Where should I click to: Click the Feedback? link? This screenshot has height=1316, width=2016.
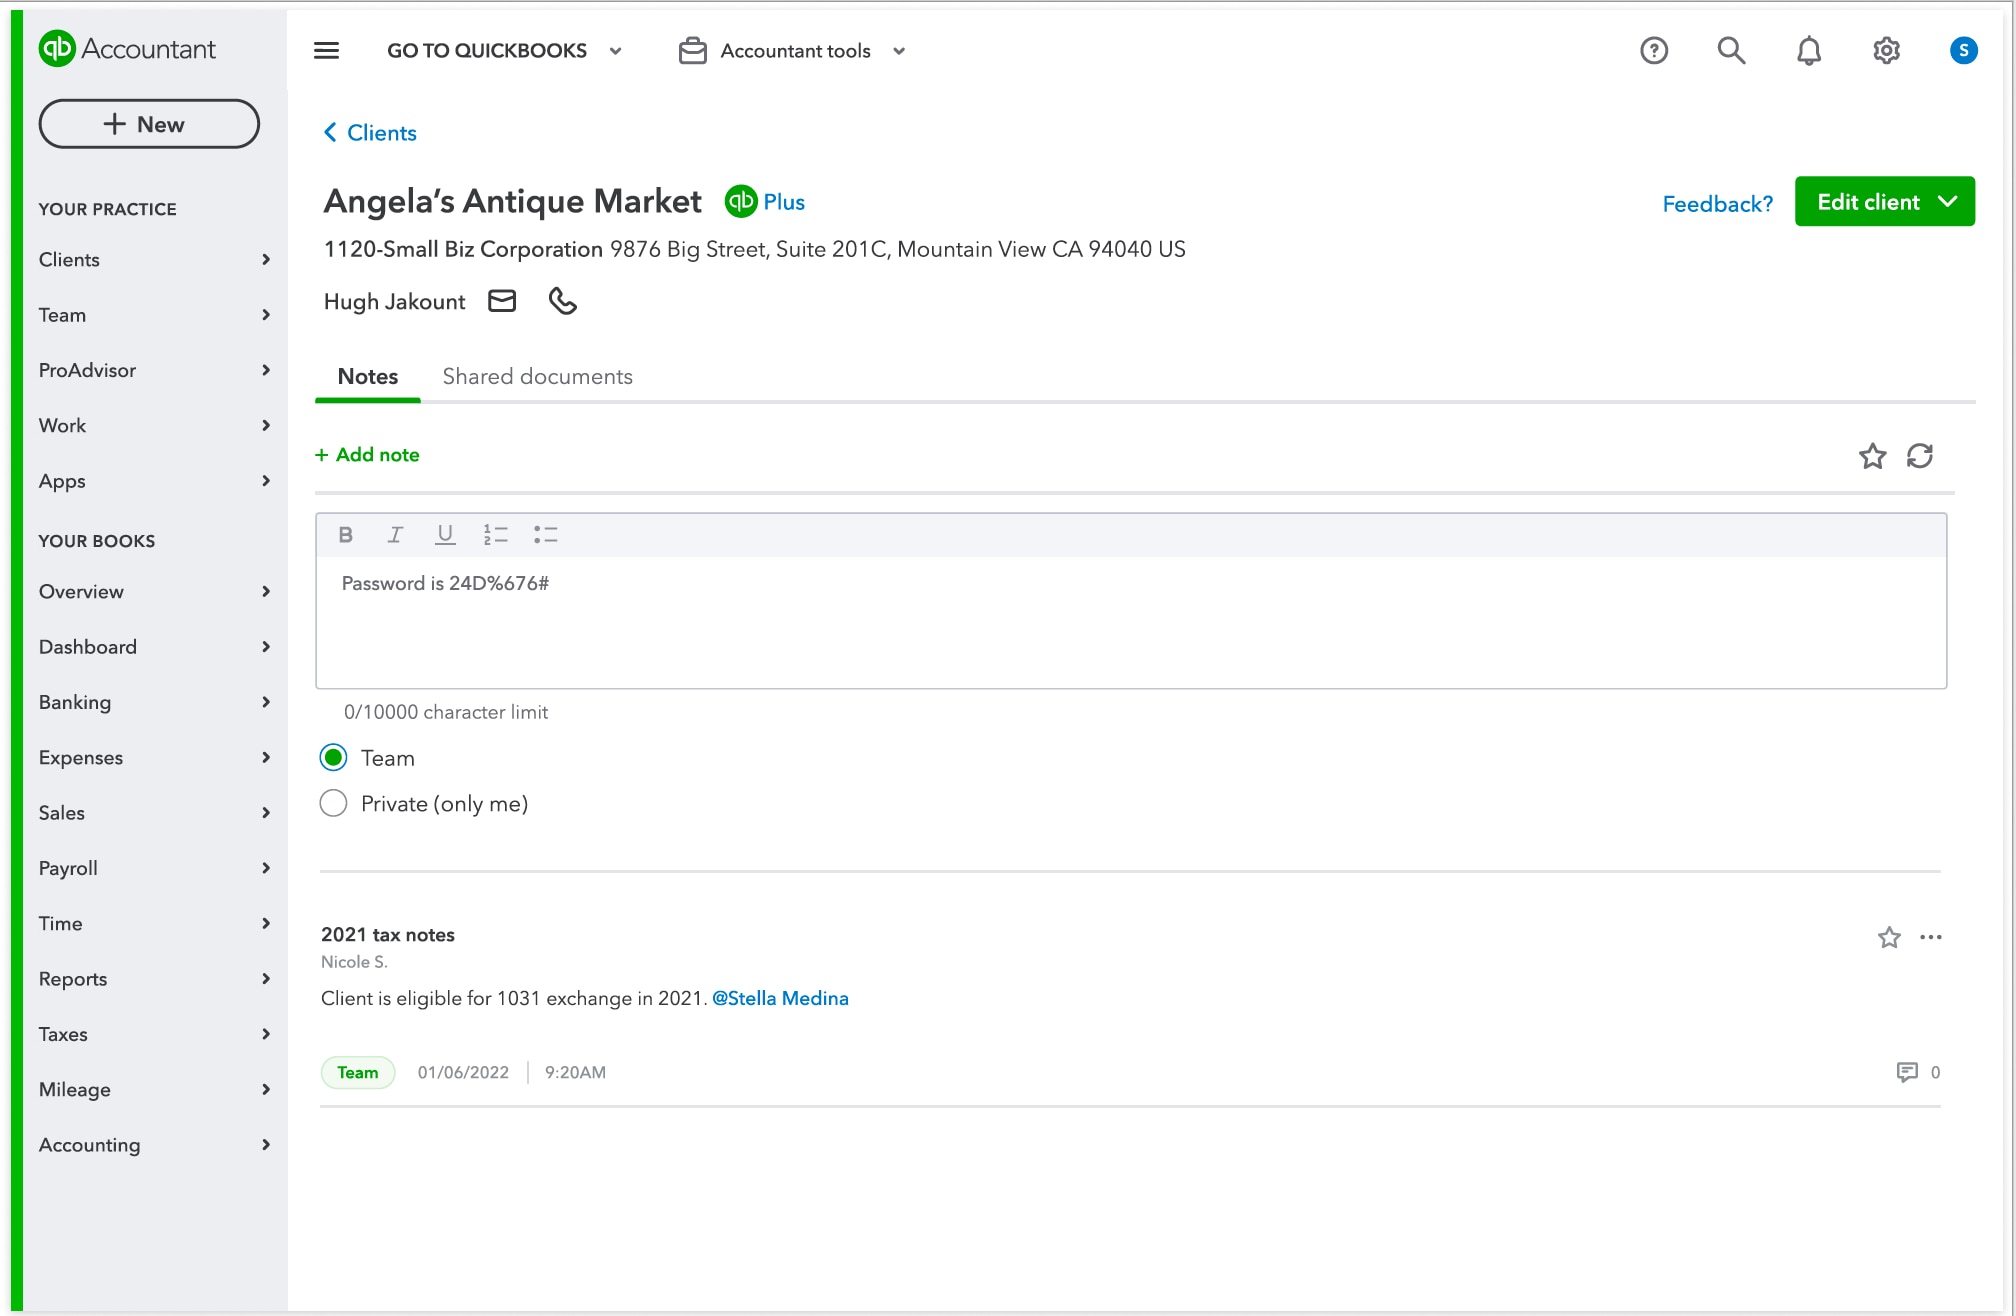[x=1717, y=204]
